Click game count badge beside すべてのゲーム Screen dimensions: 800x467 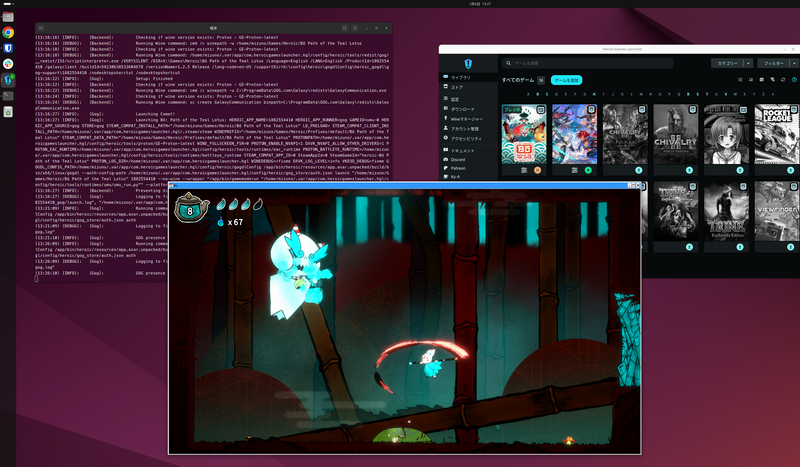click(541, 80)
